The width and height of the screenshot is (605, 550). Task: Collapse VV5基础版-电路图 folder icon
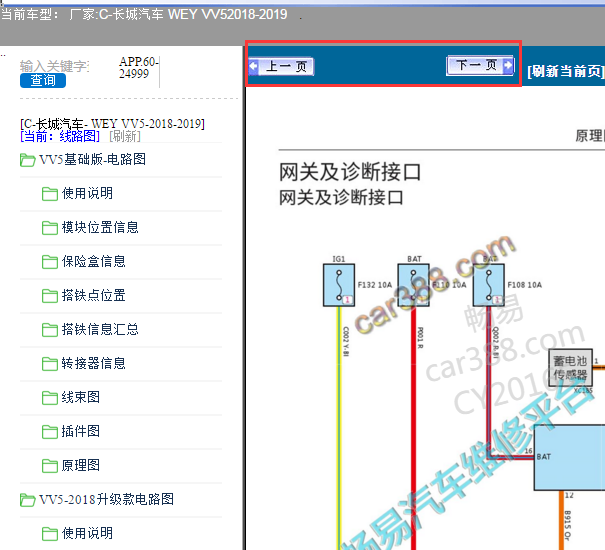coord(27,160)
